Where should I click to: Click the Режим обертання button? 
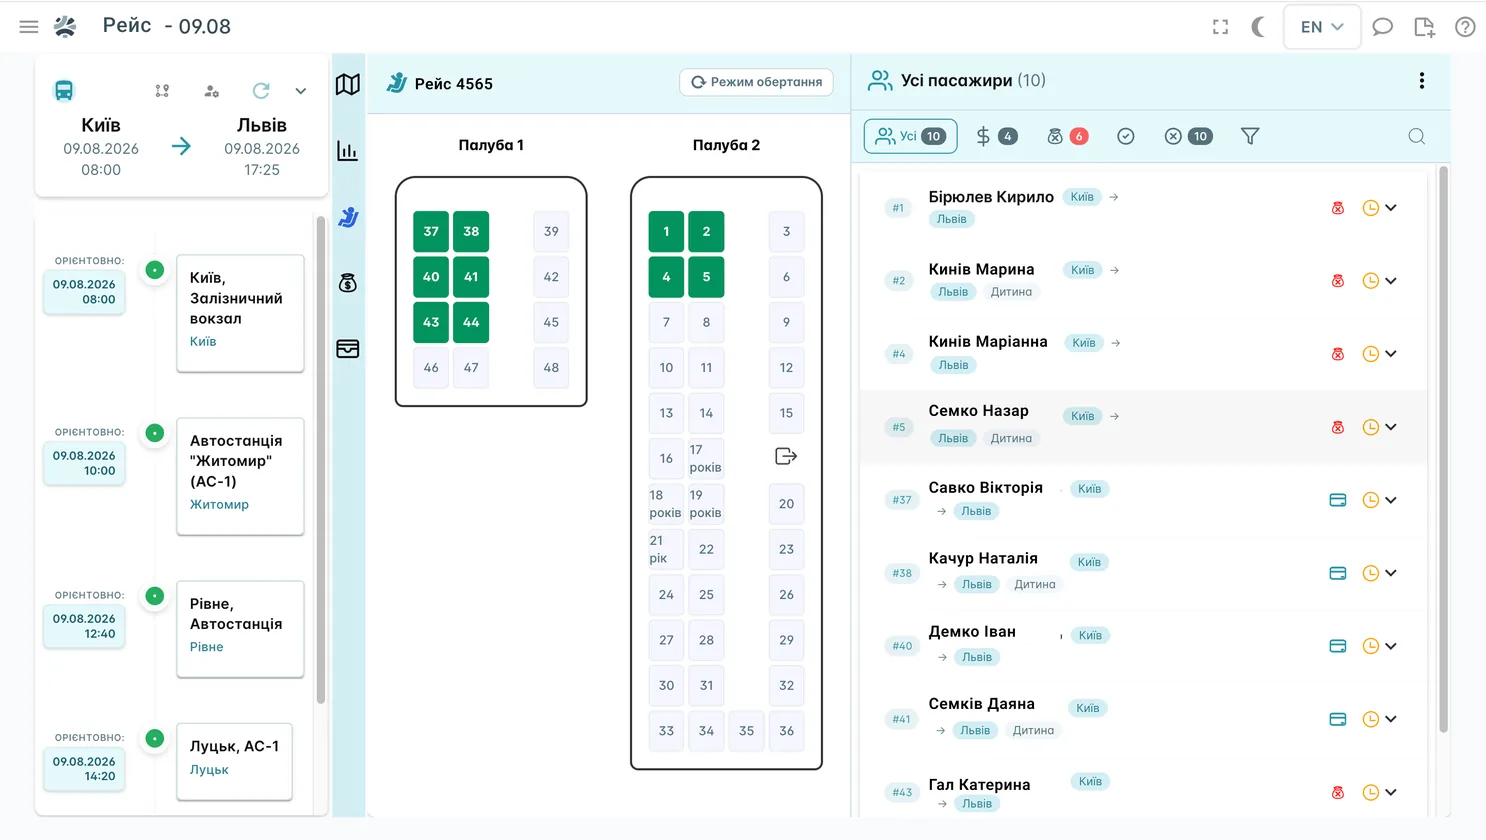tap(756, 82)
